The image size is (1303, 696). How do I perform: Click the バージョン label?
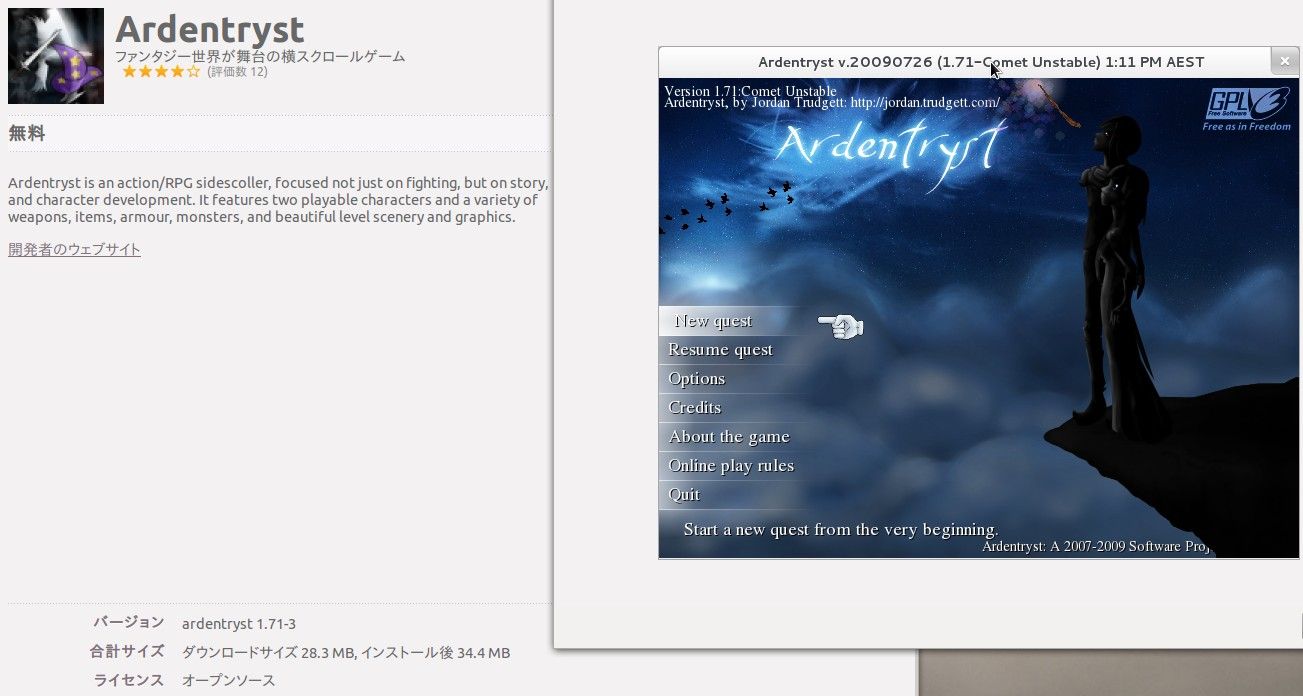129,622
